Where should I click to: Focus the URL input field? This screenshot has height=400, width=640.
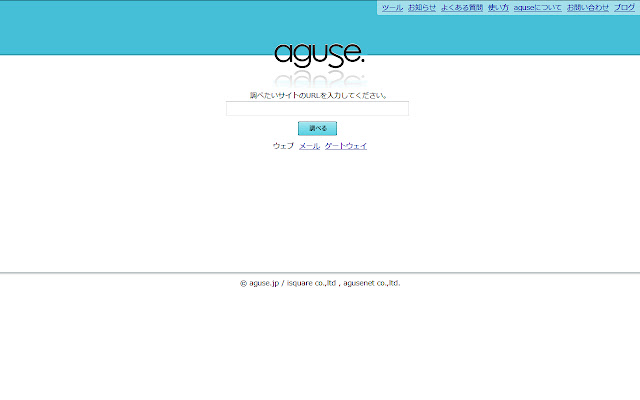tap(317, 109)
